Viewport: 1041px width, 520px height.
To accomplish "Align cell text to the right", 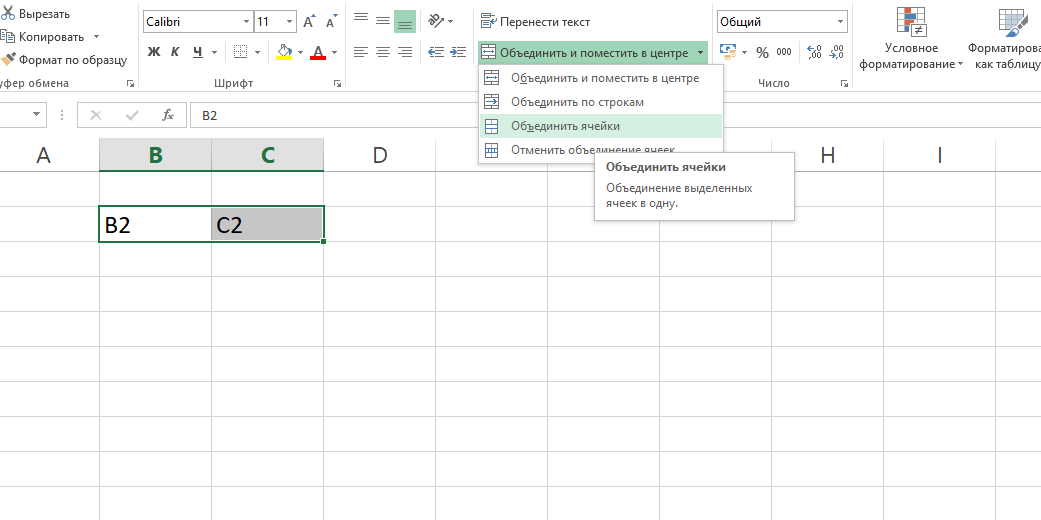I will point(404,52).
